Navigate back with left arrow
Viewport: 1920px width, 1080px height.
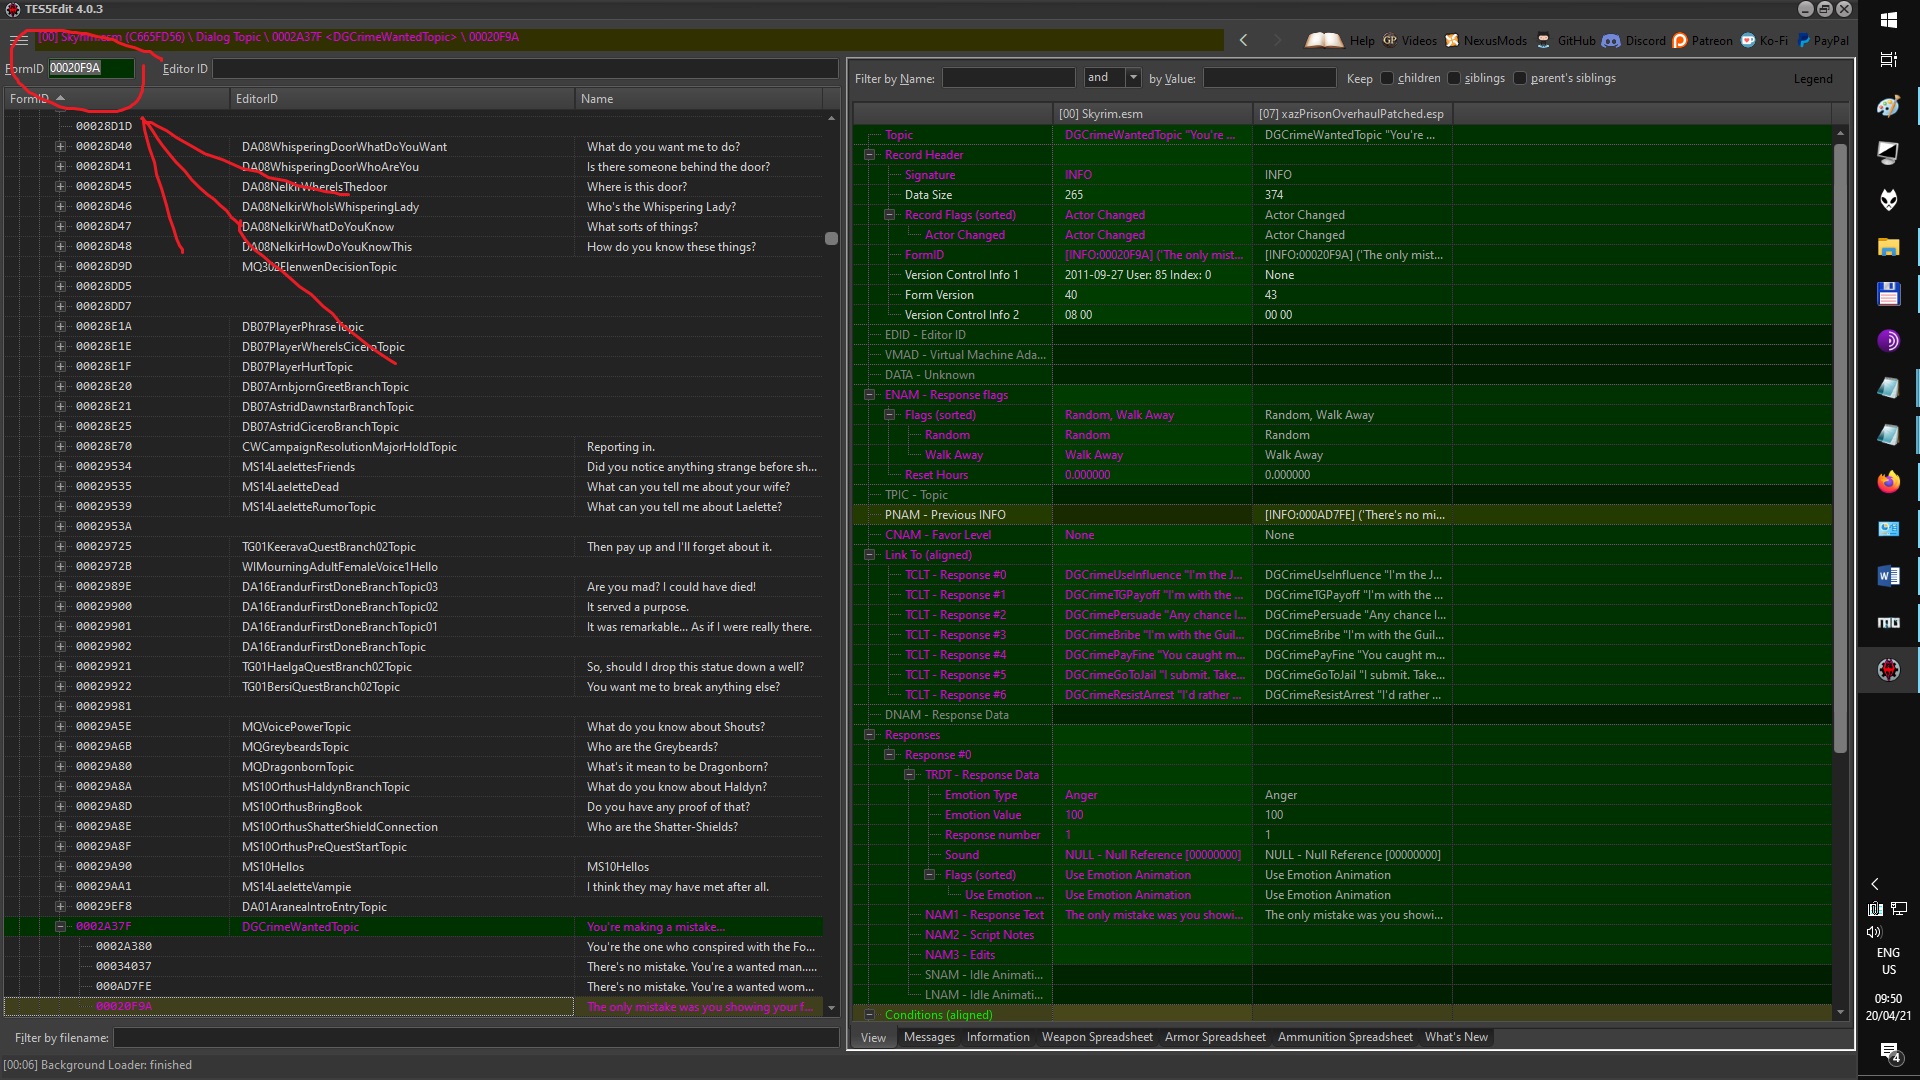1243,40
